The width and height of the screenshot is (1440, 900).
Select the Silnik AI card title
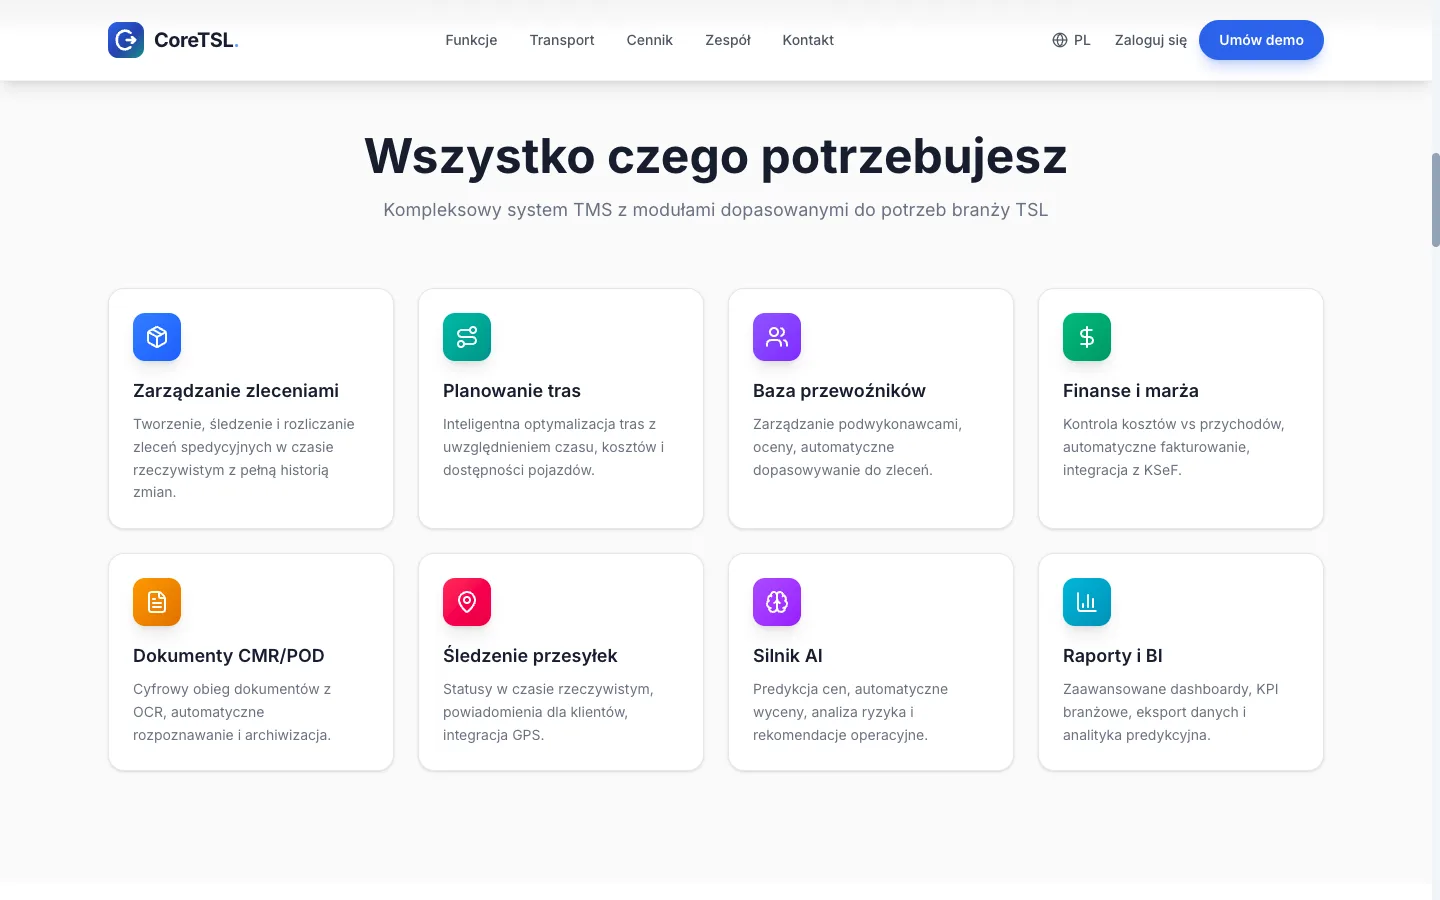[788, 656]
